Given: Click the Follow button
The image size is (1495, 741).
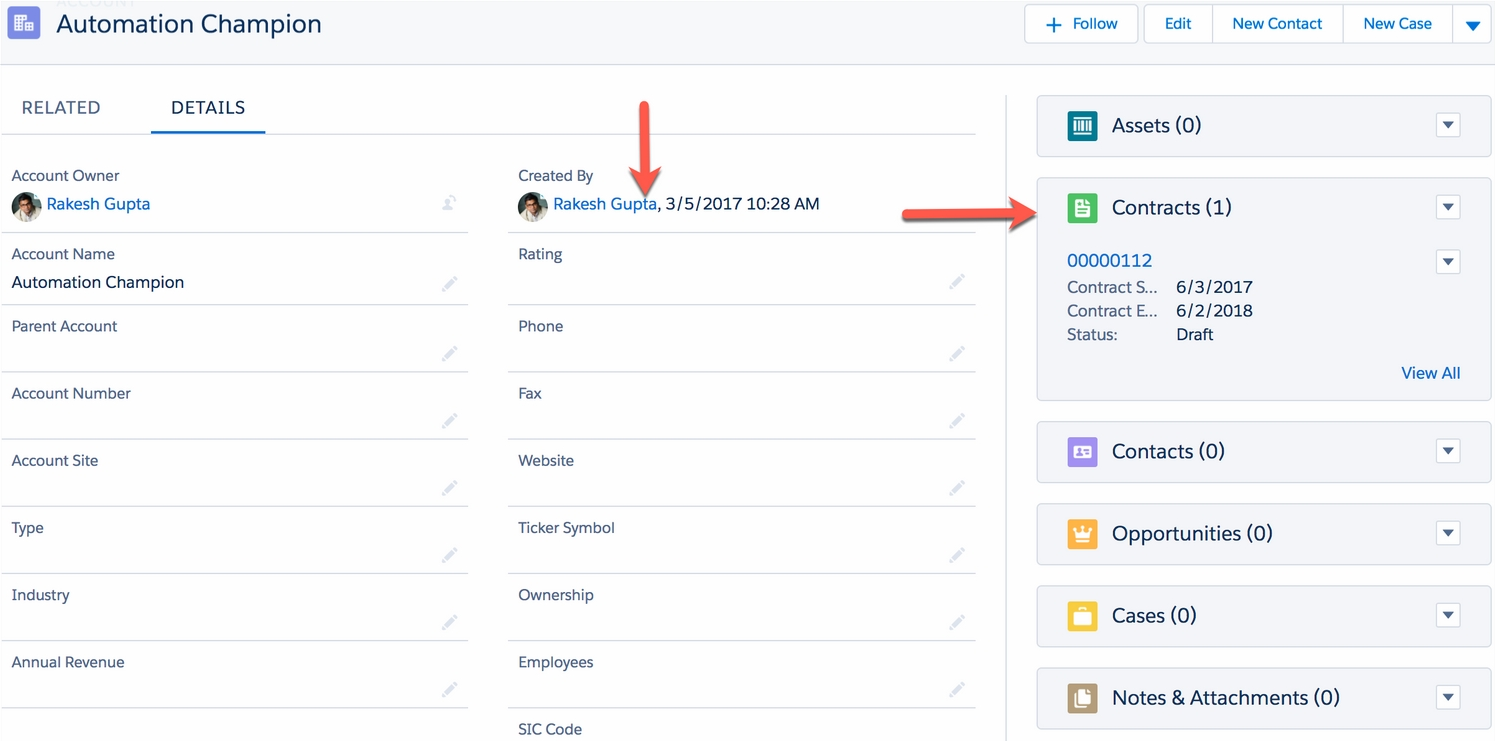Looking at the screenshot, I should coord(1081,24).
